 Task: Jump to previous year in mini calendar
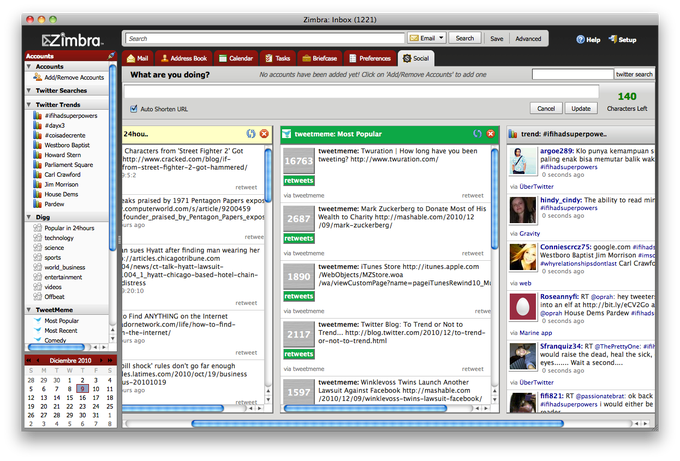click(x=29, y=360)
